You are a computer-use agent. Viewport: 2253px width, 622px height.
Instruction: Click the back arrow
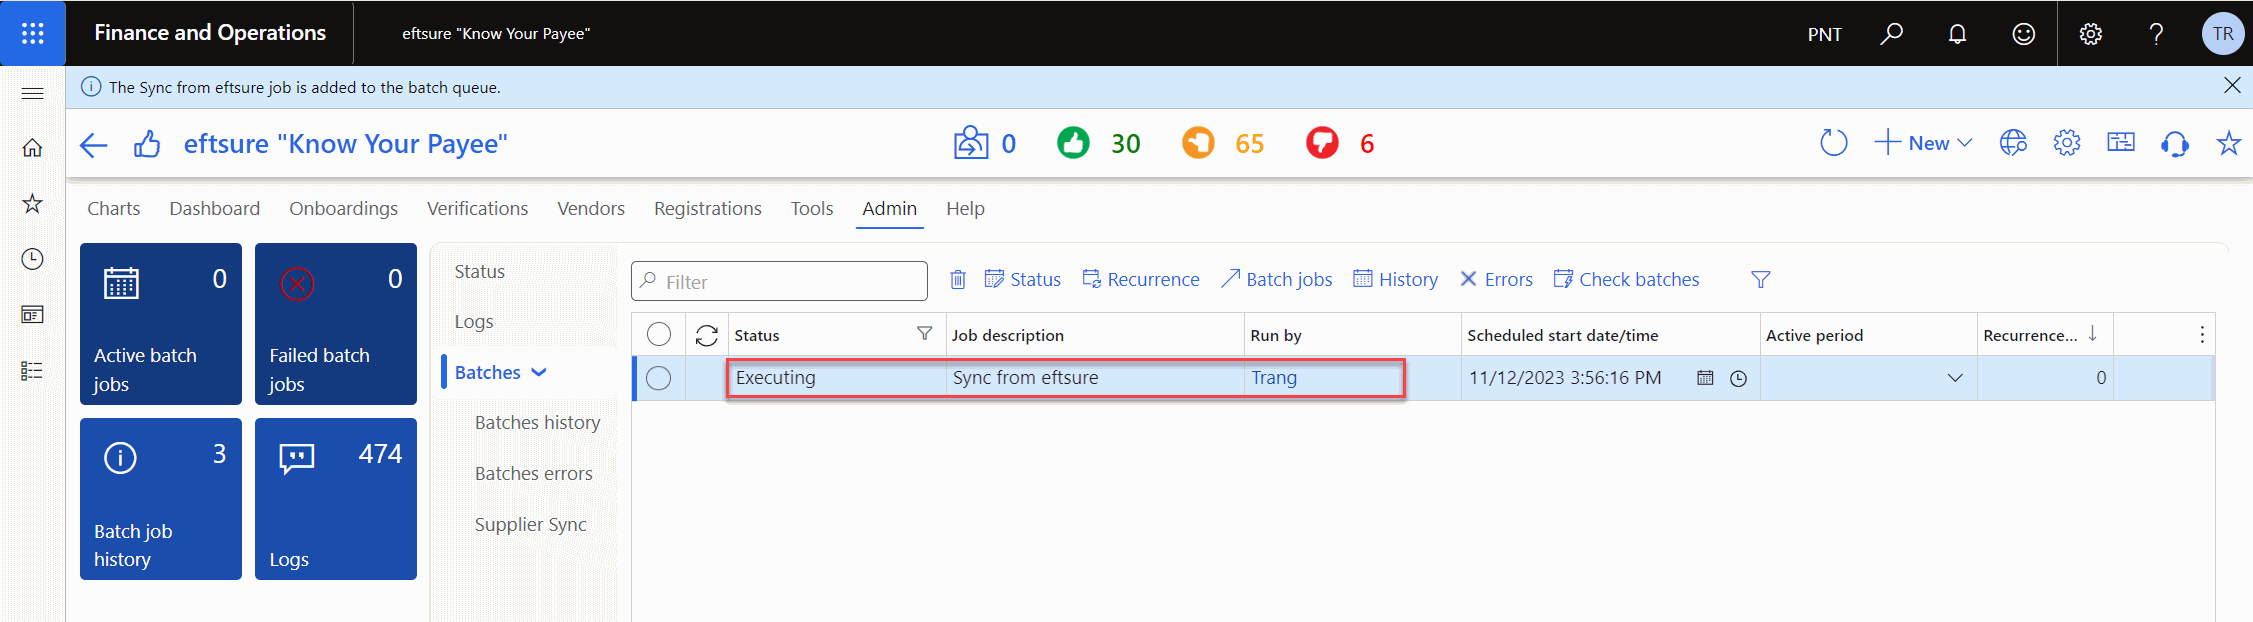[x=93, y=145]
